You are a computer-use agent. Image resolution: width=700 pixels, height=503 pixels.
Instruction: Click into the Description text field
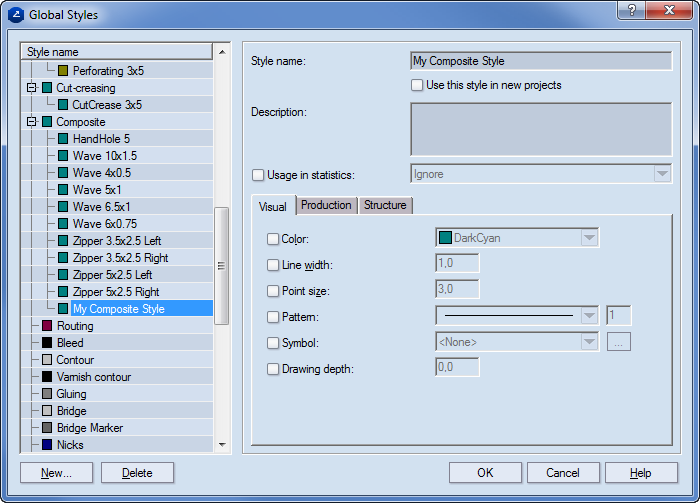[541, 129]
